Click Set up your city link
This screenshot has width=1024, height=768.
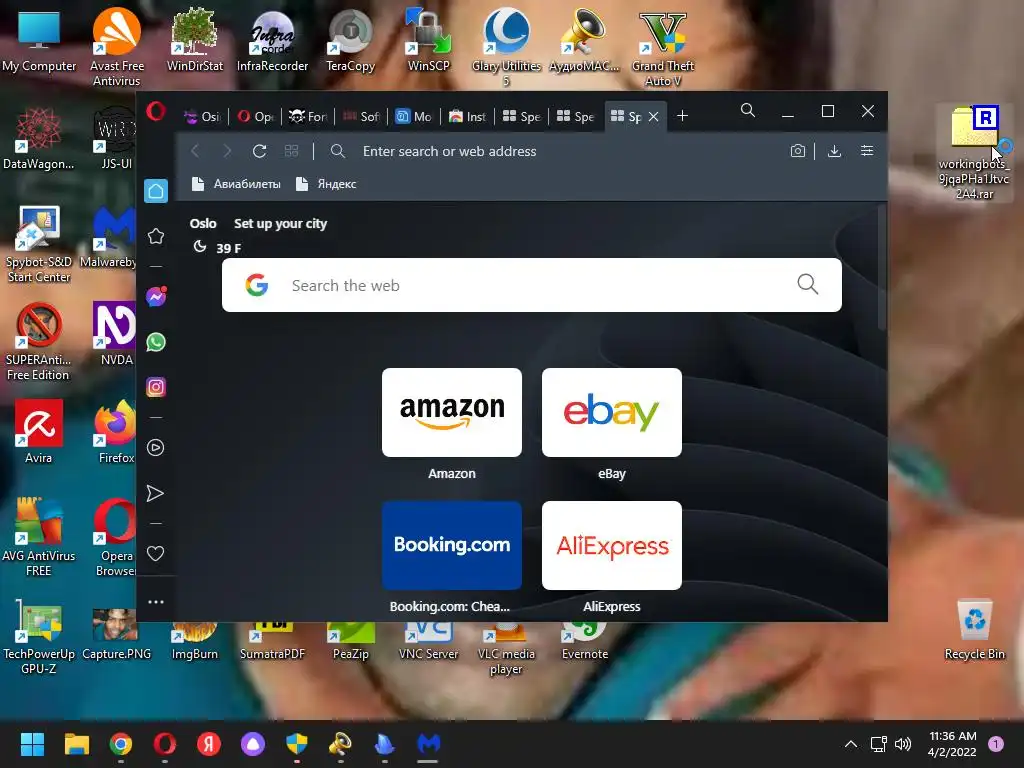point(280,223)
